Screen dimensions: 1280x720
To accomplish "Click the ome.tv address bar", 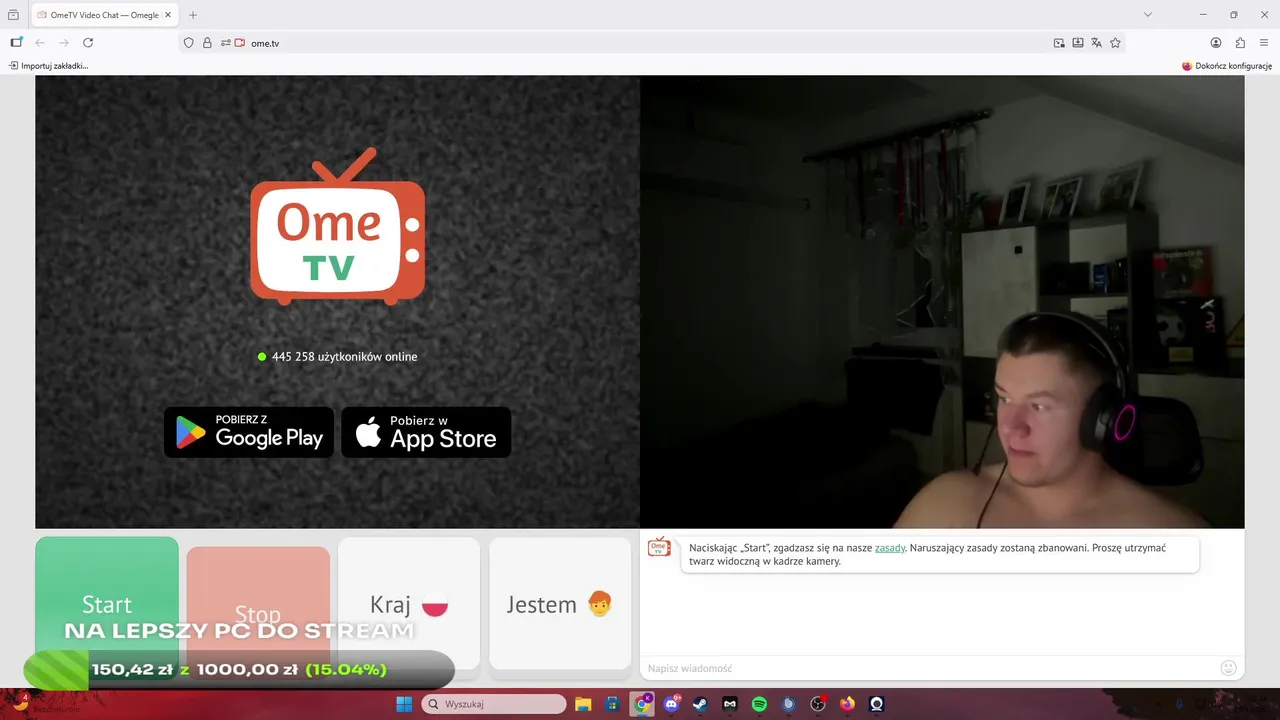I will click(650, 43).
